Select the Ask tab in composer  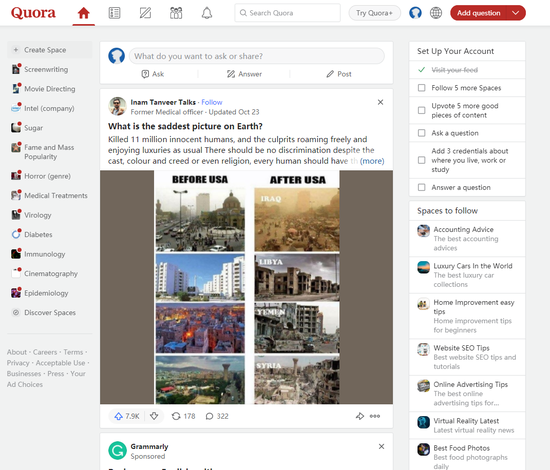pyautogui.click(x=153, y=74)
